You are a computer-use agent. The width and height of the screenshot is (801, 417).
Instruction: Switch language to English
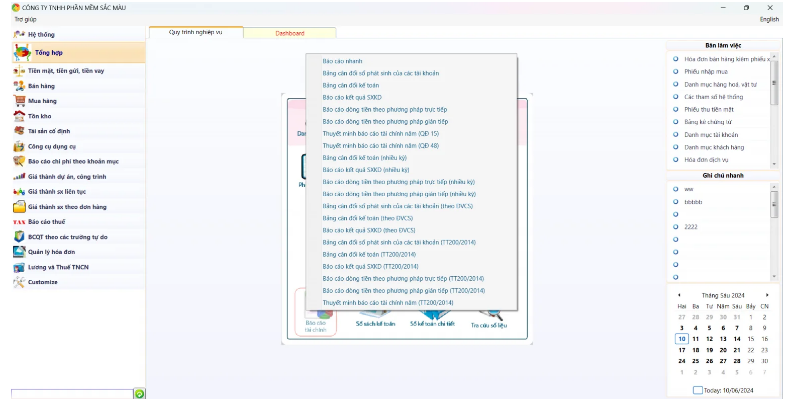[x=769, y=19]
